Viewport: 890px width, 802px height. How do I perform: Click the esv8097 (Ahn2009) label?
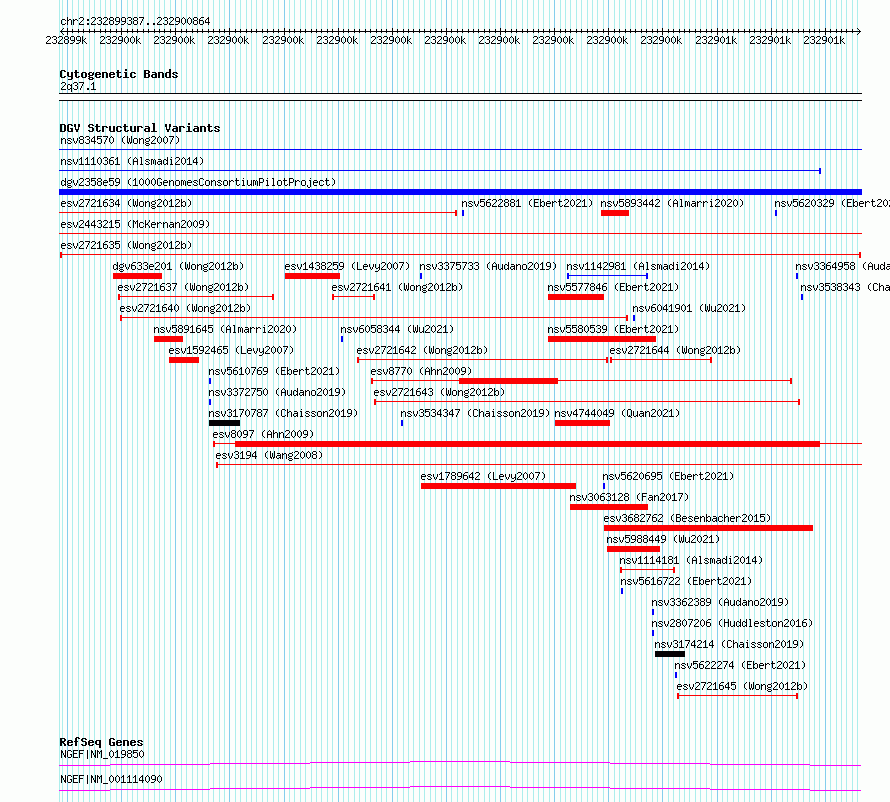(263, 434)
